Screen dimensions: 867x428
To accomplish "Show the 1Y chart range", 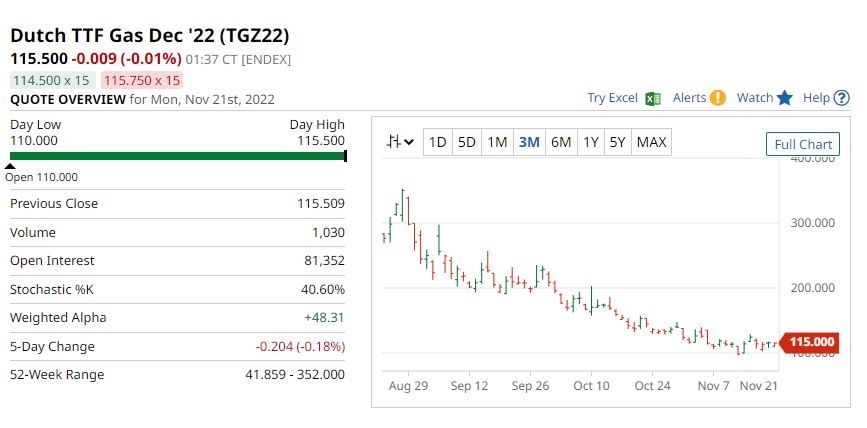I will point(591,142).
